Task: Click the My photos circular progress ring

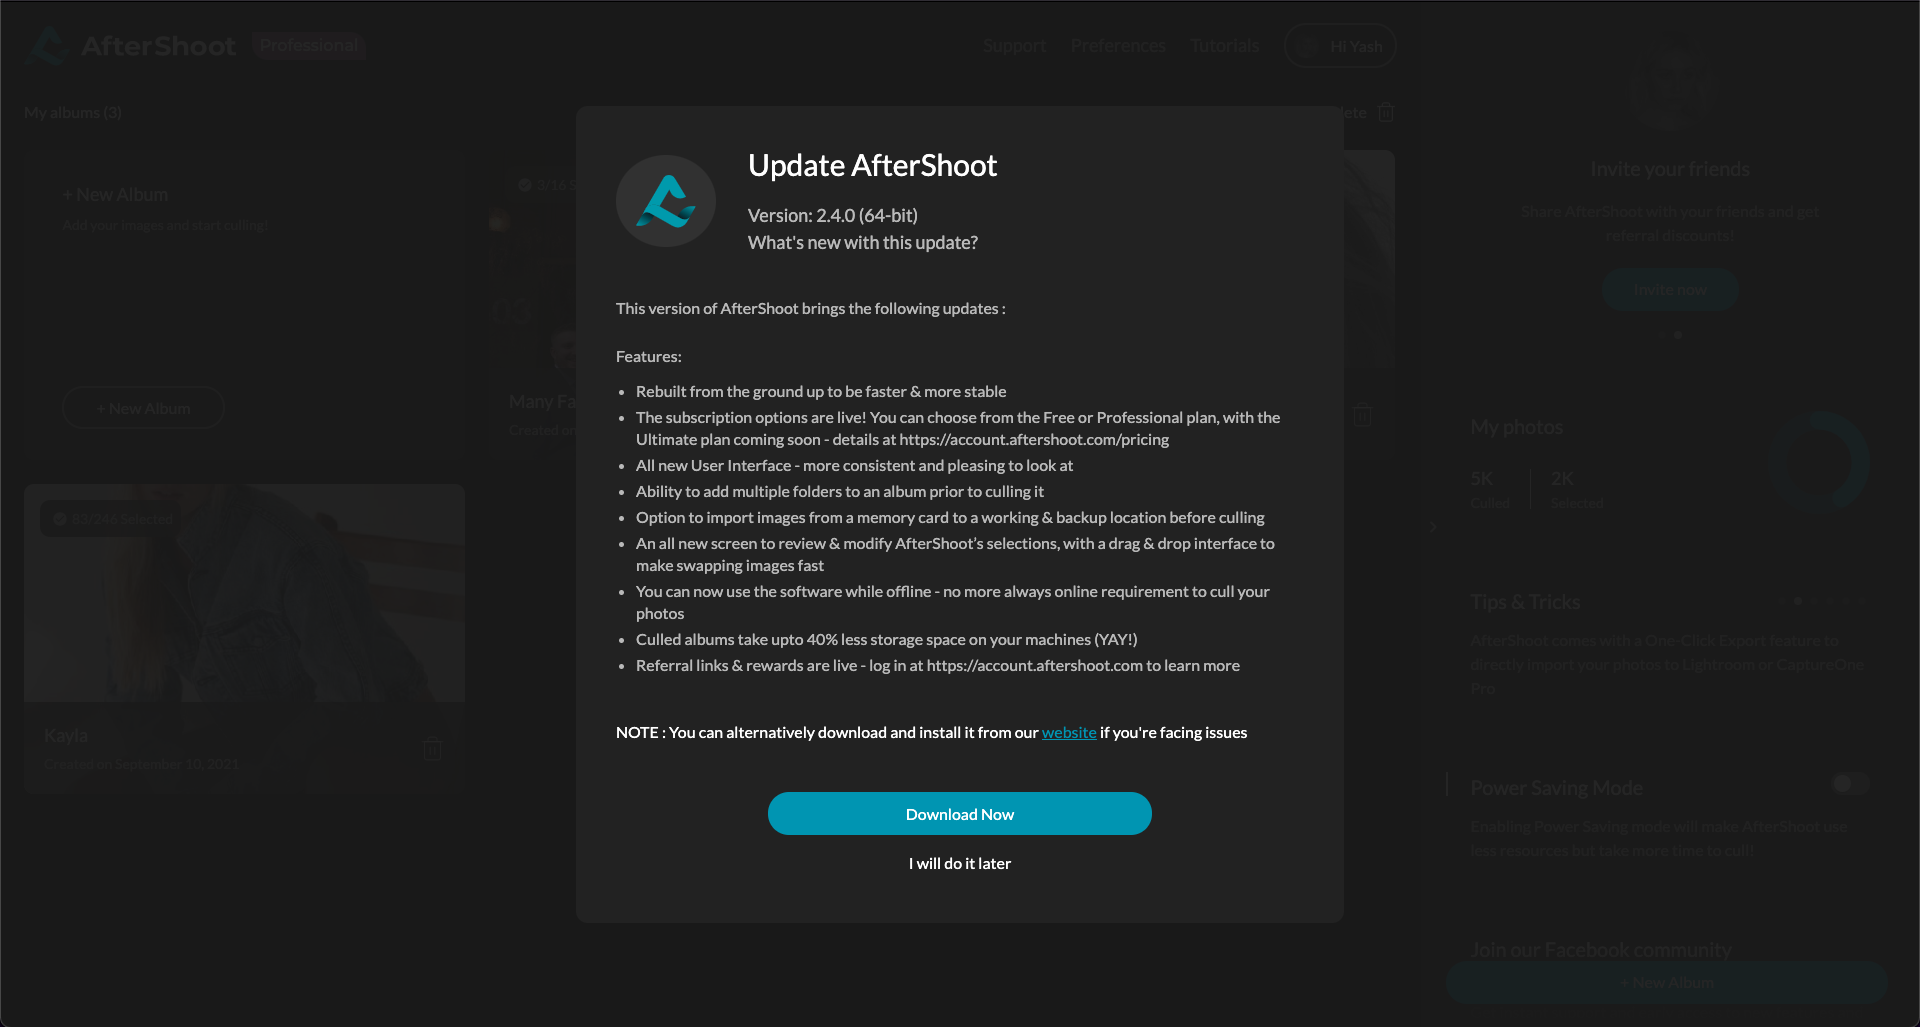Action: 1819,462
